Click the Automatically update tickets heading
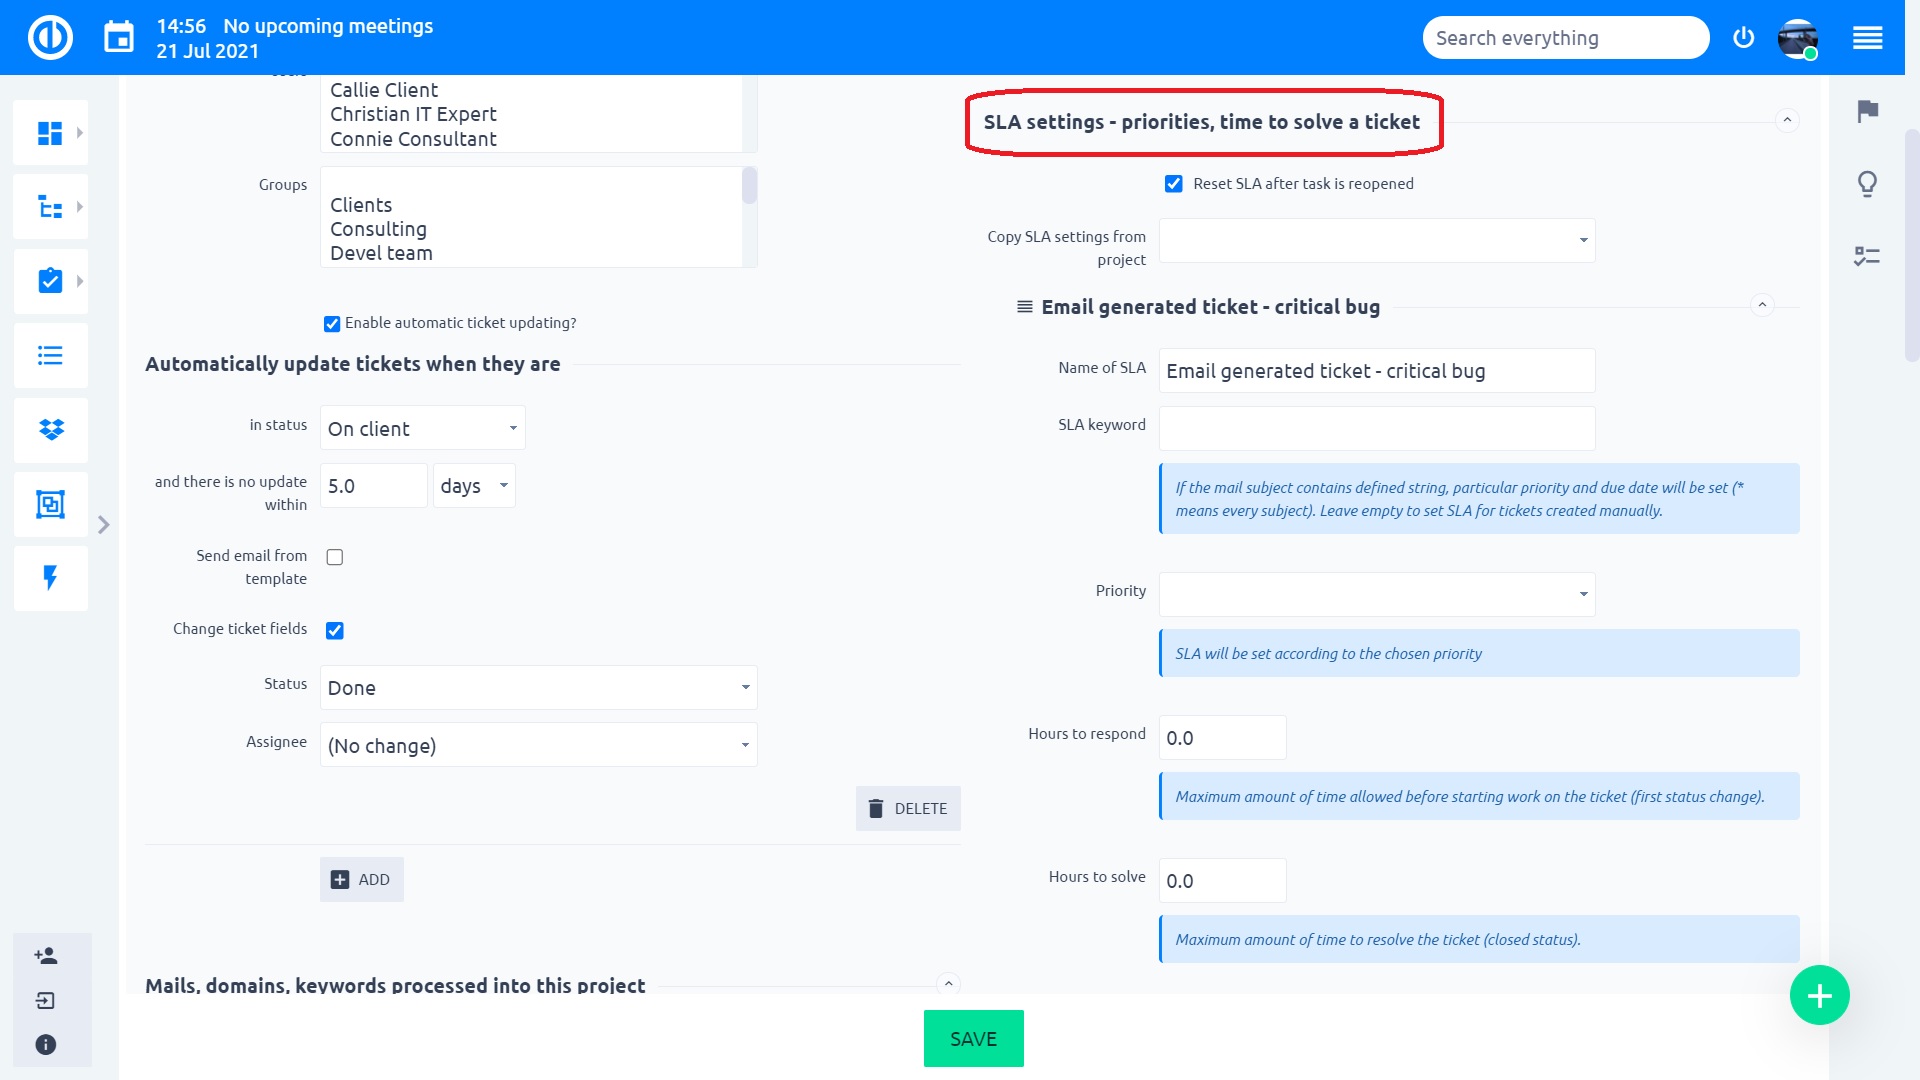The width and height of the screenshot is (1920, 1080). point(352,364)
